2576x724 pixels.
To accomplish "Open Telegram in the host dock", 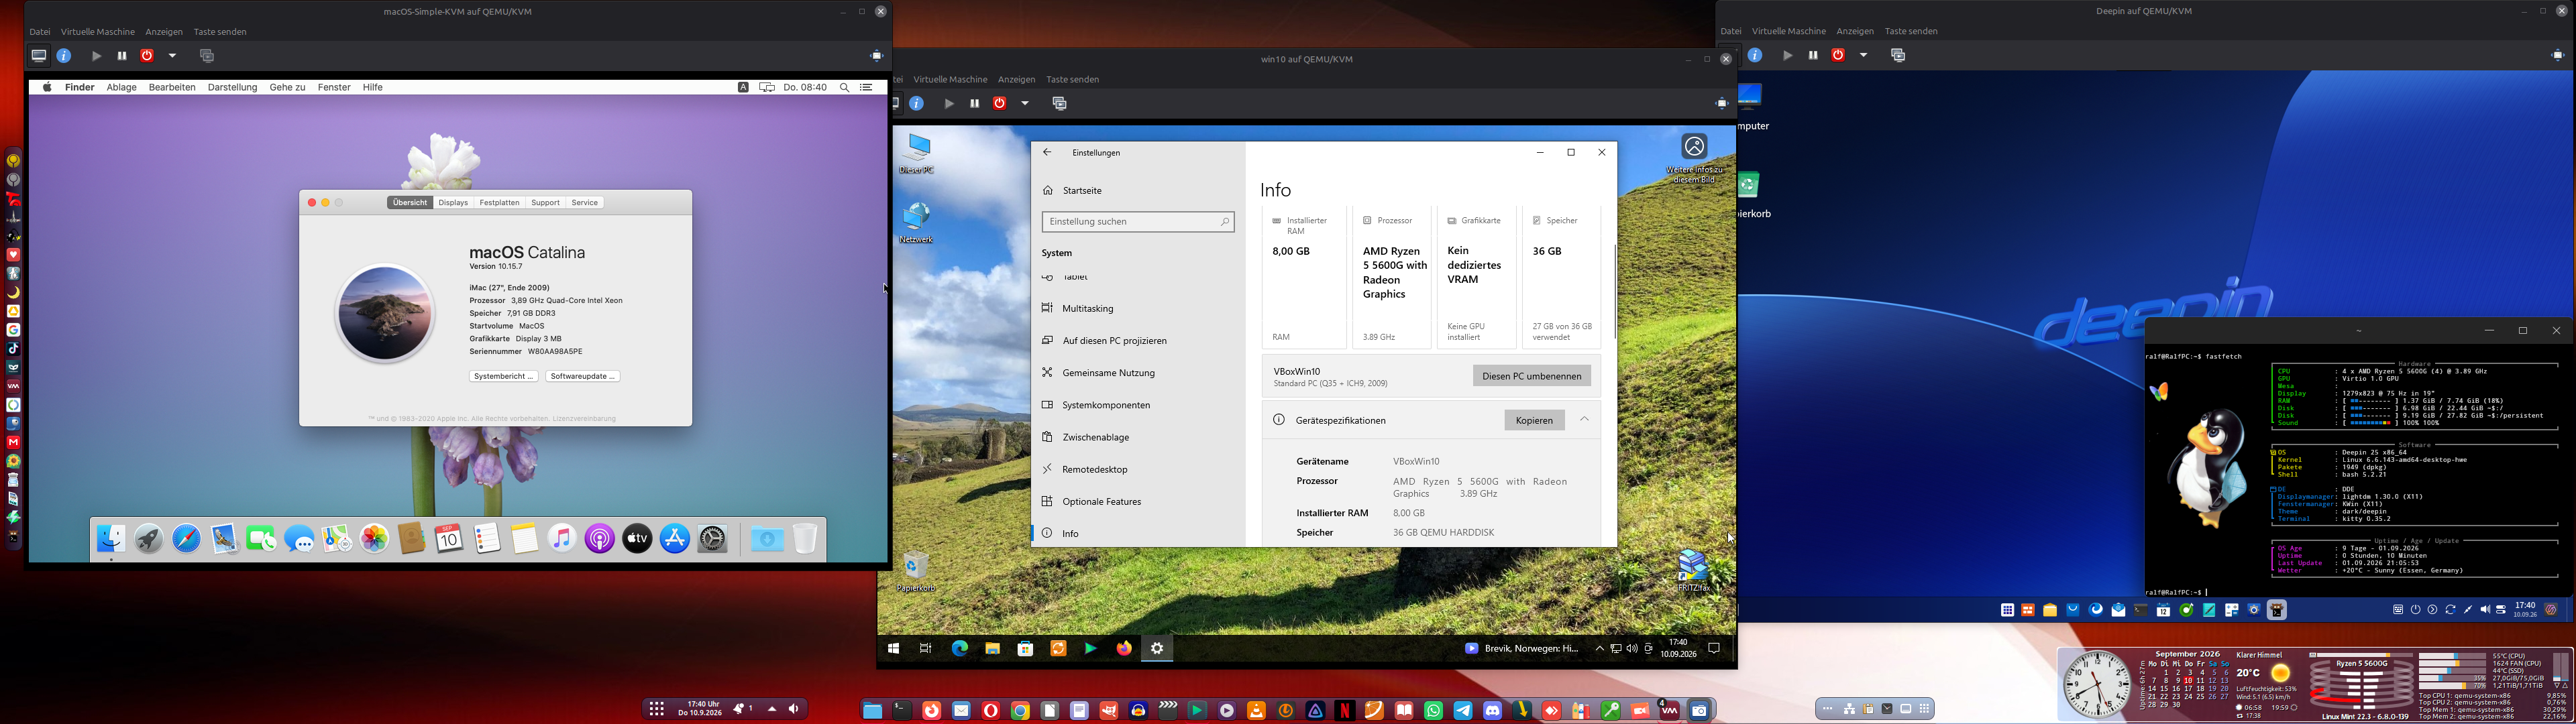I will [x=1463, y=711].
